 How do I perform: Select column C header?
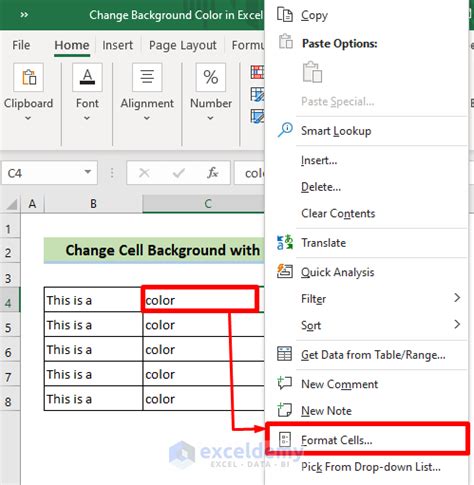coord(204,204)
